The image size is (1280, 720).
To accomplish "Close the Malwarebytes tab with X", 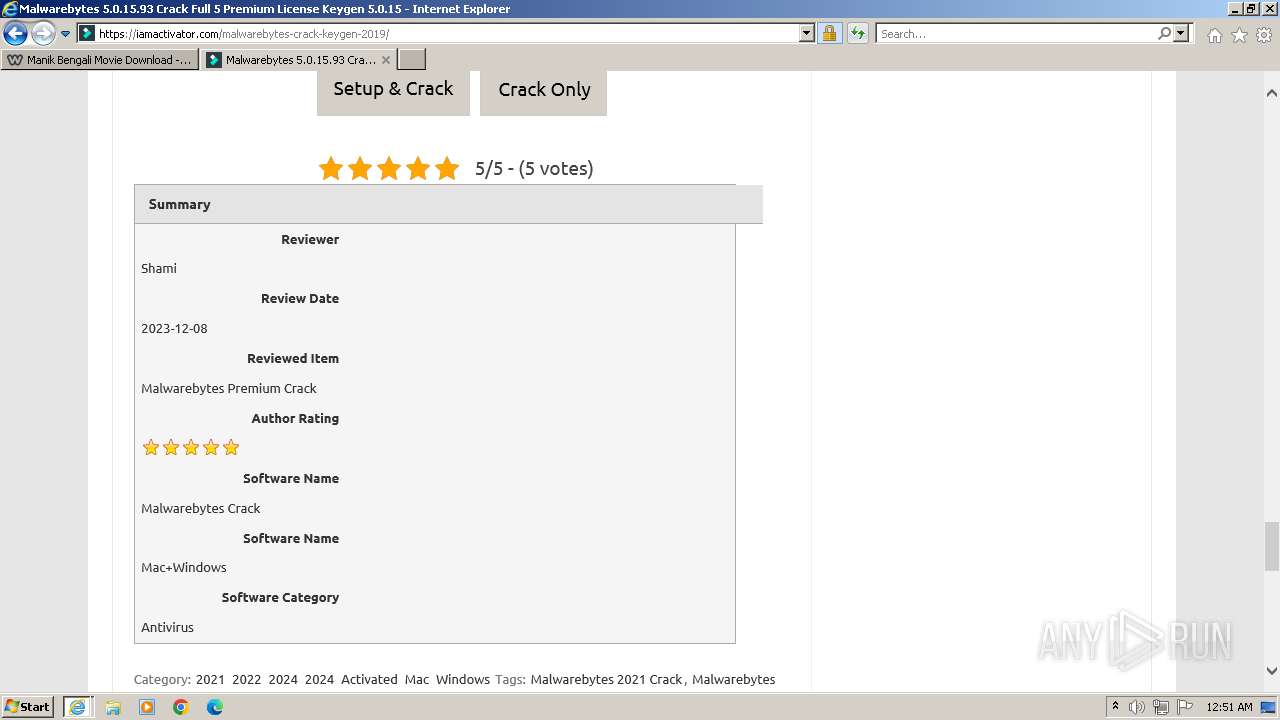I will 386,60.
